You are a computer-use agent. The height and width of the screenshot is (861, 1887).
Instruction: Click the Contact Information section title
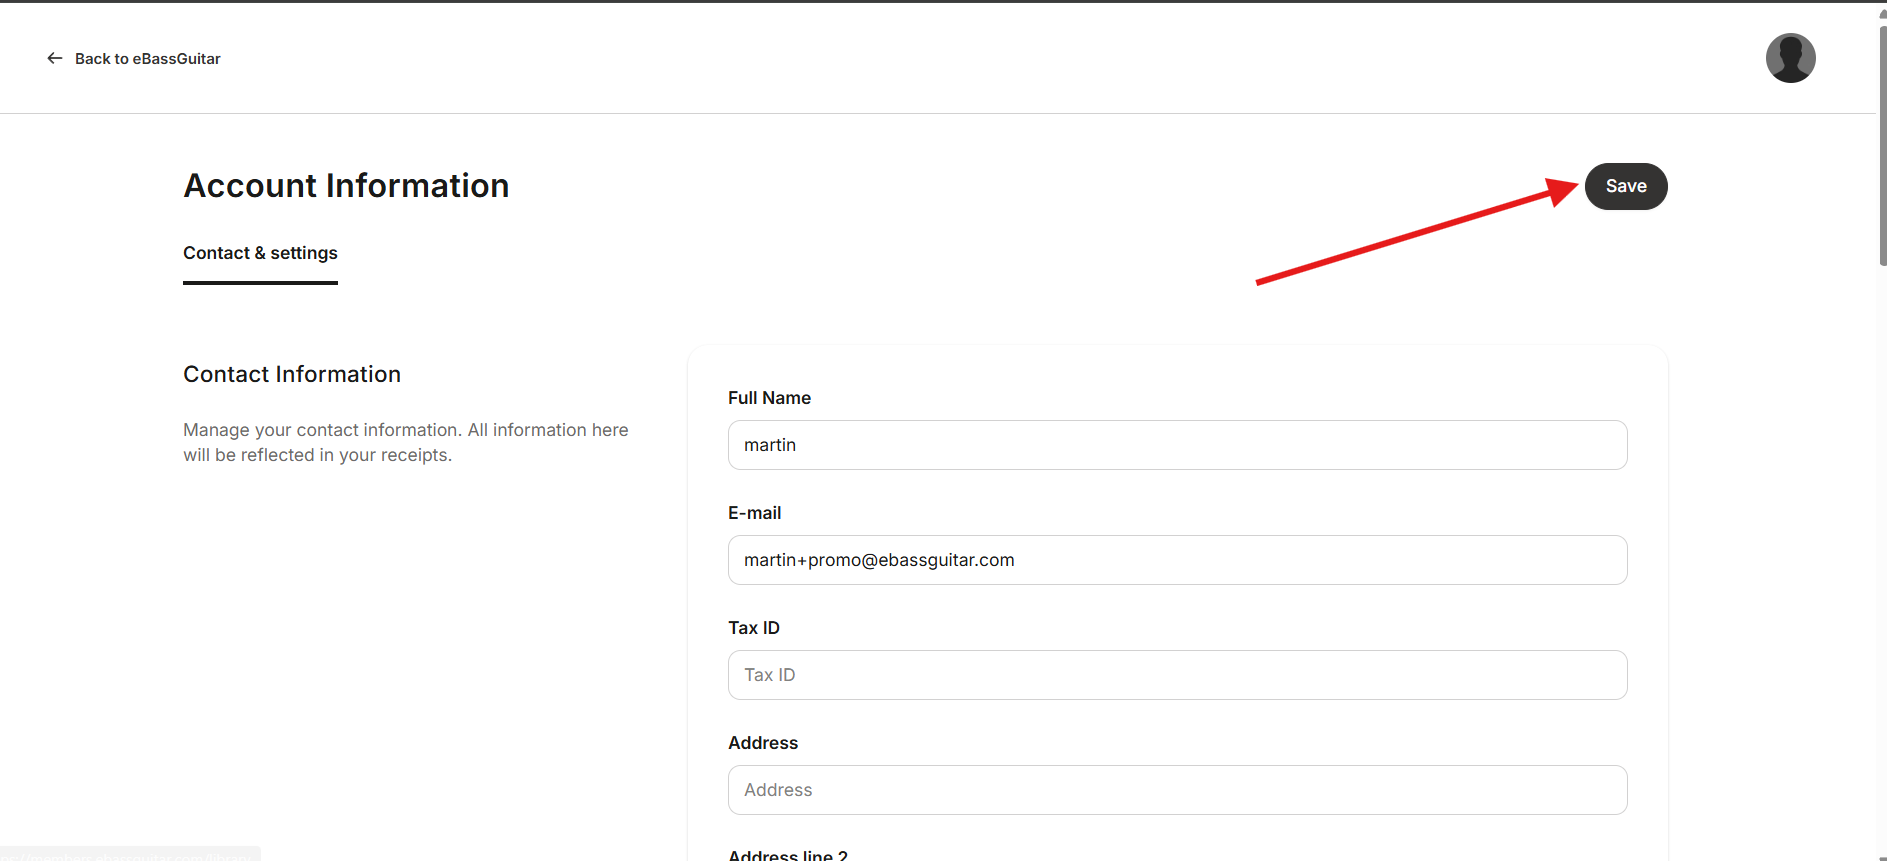tap(292, 374)
